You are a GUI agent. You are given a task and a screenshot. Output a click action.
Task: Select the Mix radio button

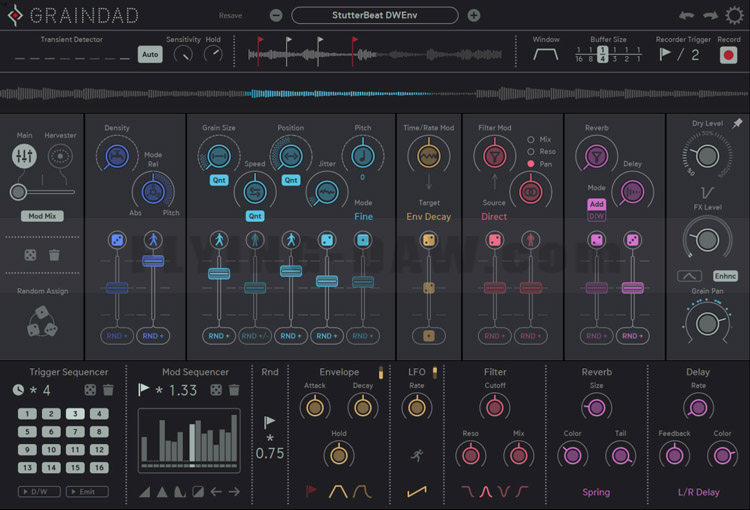tap(530, 140)
